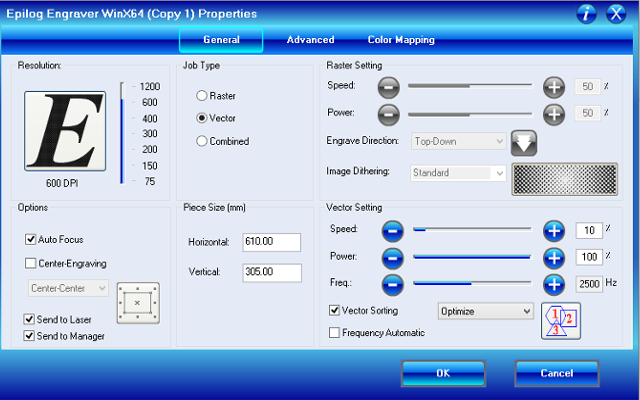
Task: Click the 75 resolution label
Action: pyautogui.click(x=150, y=181)
